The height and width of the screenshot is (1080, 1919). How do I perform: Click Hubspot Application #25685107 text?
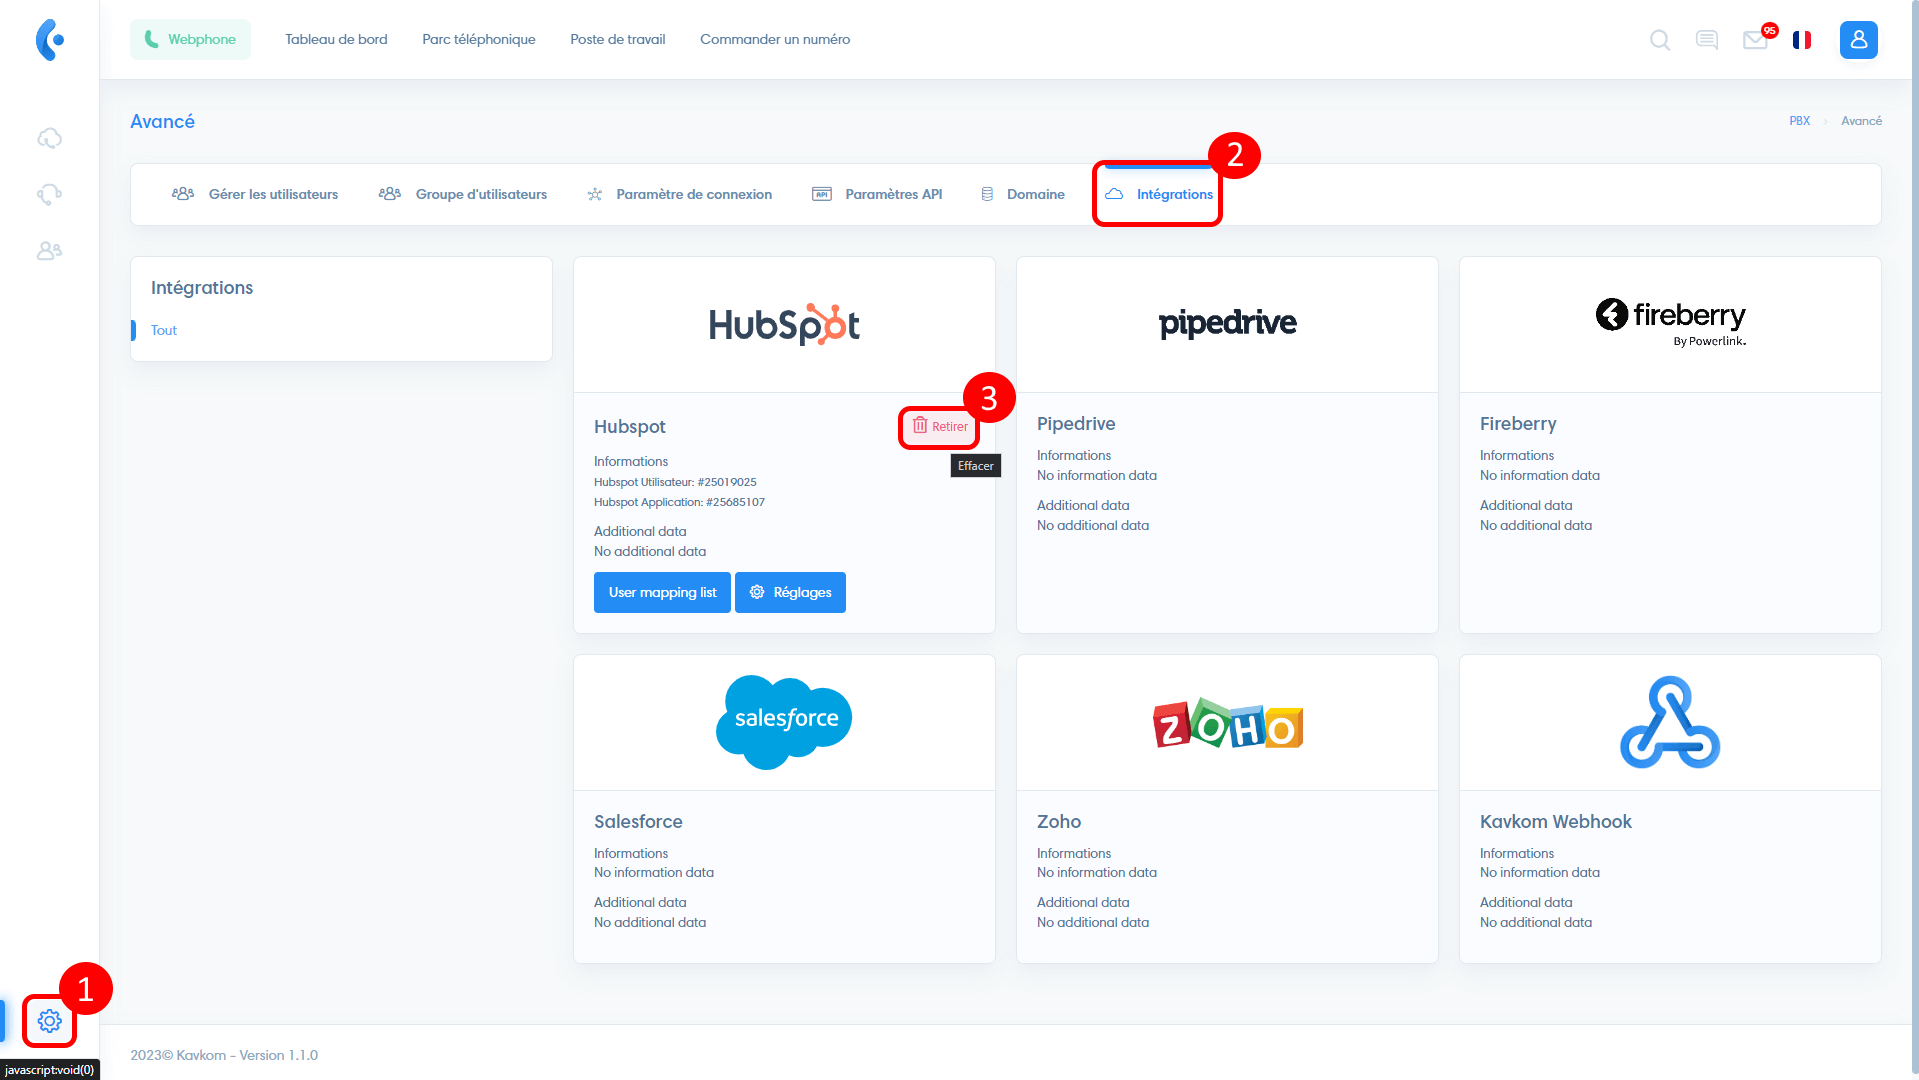tap(679, 502)
